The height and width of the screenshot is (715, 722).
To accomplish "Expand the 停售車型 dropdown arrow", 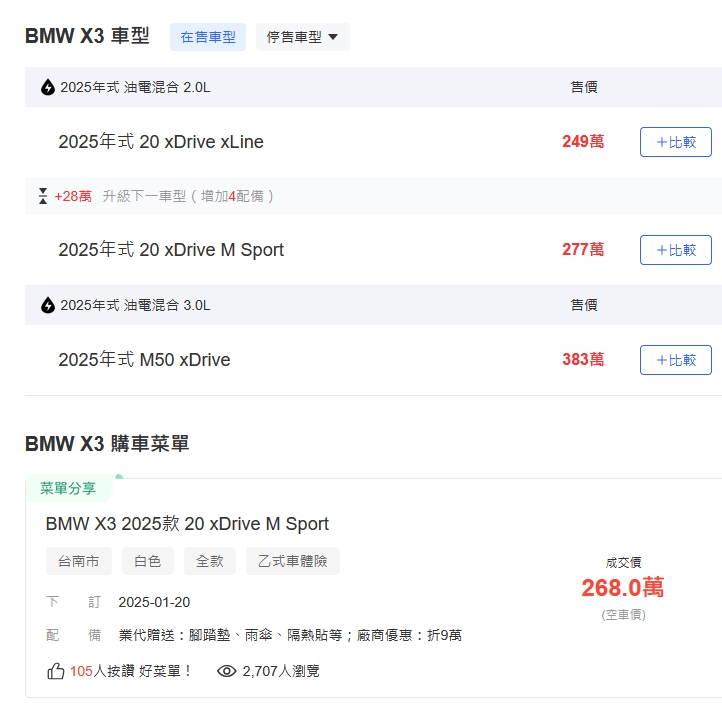I will (x=333, y=37).
